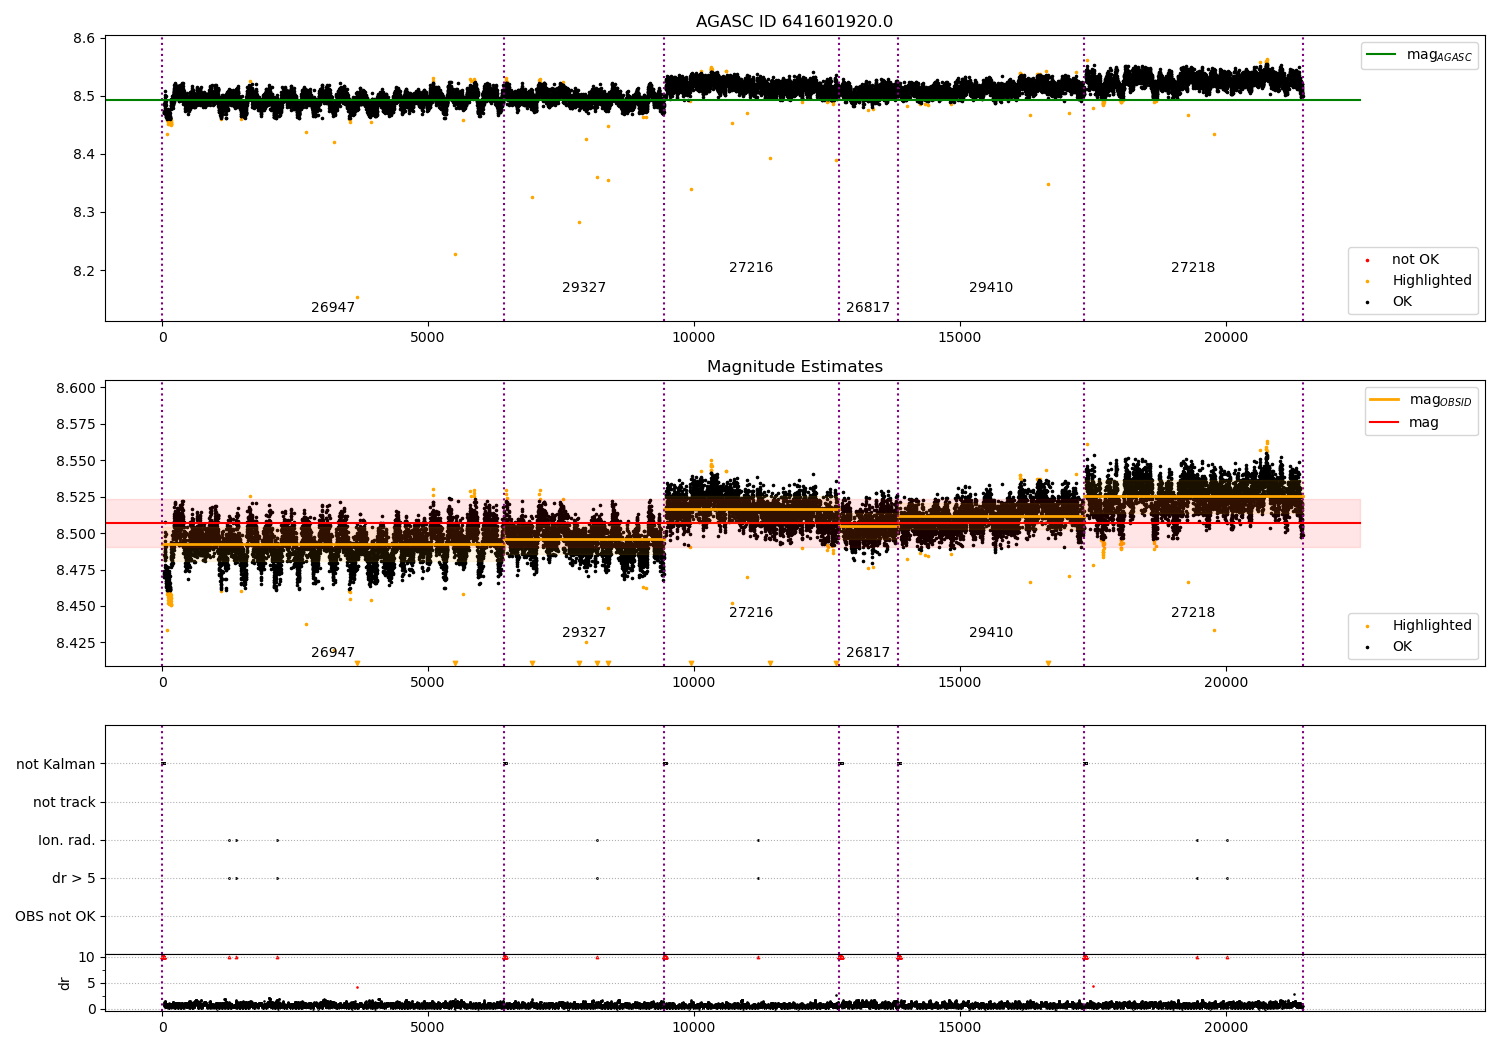Viewport: 1500px width, 1050px height.
Task: Click the plot title 'AGASC ID 641601920.0'
Action: [794, 22]
